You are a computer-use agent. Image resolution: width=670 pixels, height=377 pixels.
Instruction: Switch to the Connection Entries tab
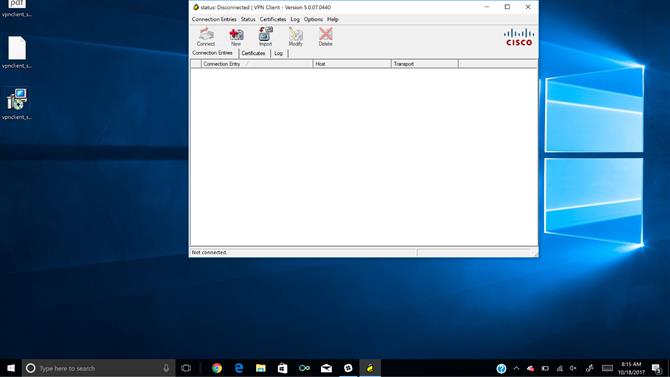point(213,53)
